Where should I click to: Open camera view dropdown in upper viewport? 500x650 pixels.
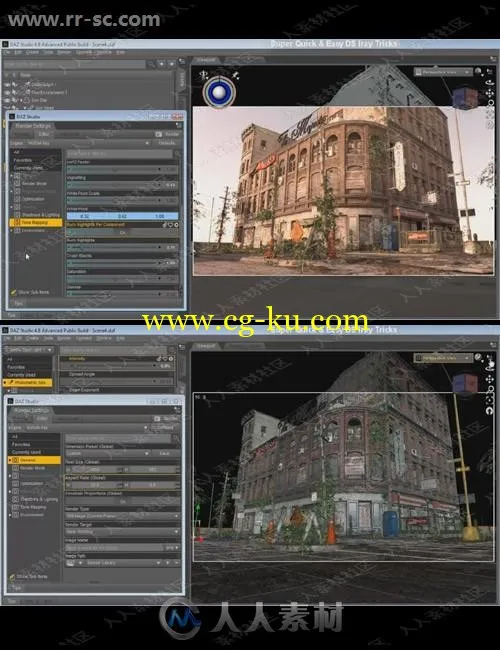click(x=443, y=72)
